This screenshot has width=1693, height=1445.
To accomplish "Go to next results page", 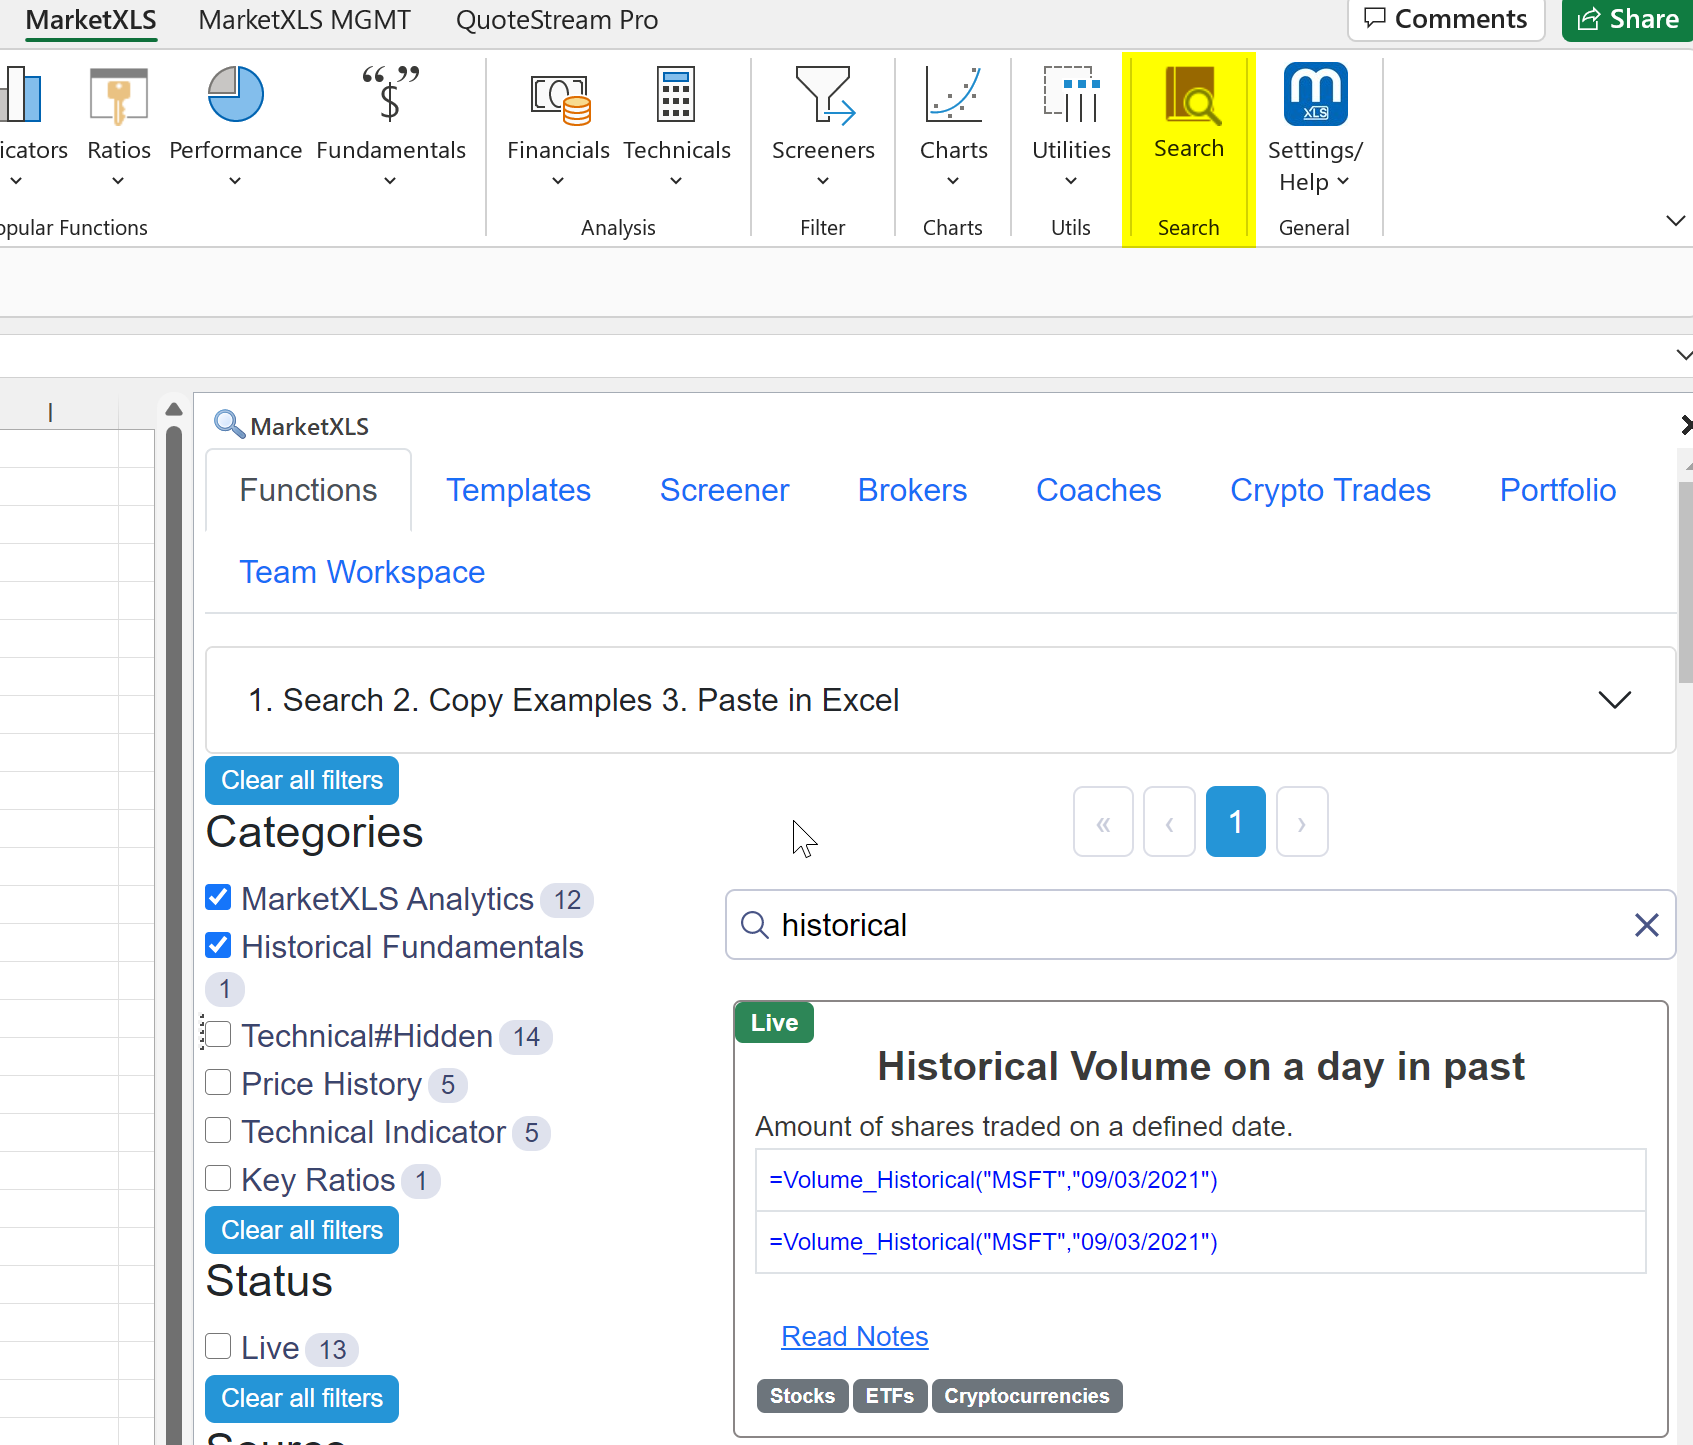I will 1302,822.
